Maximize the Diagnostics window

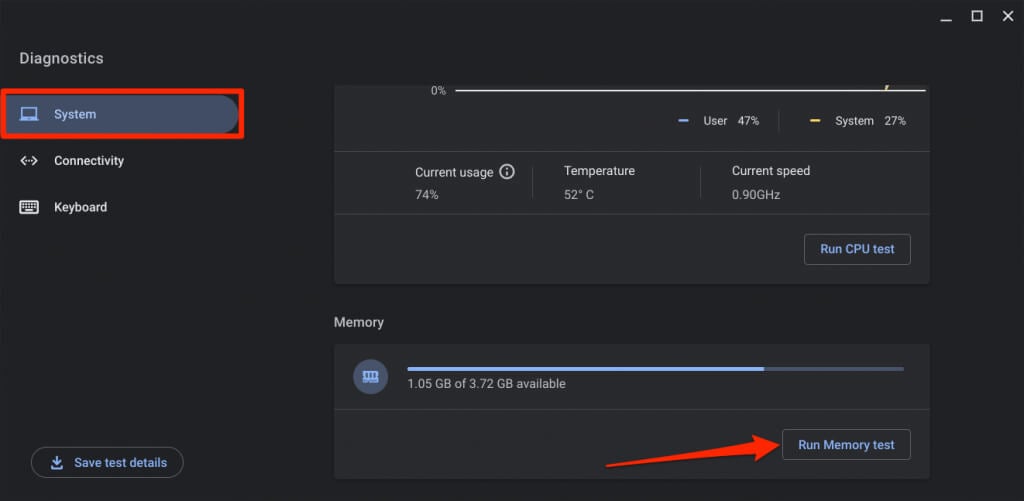point(977,16)
